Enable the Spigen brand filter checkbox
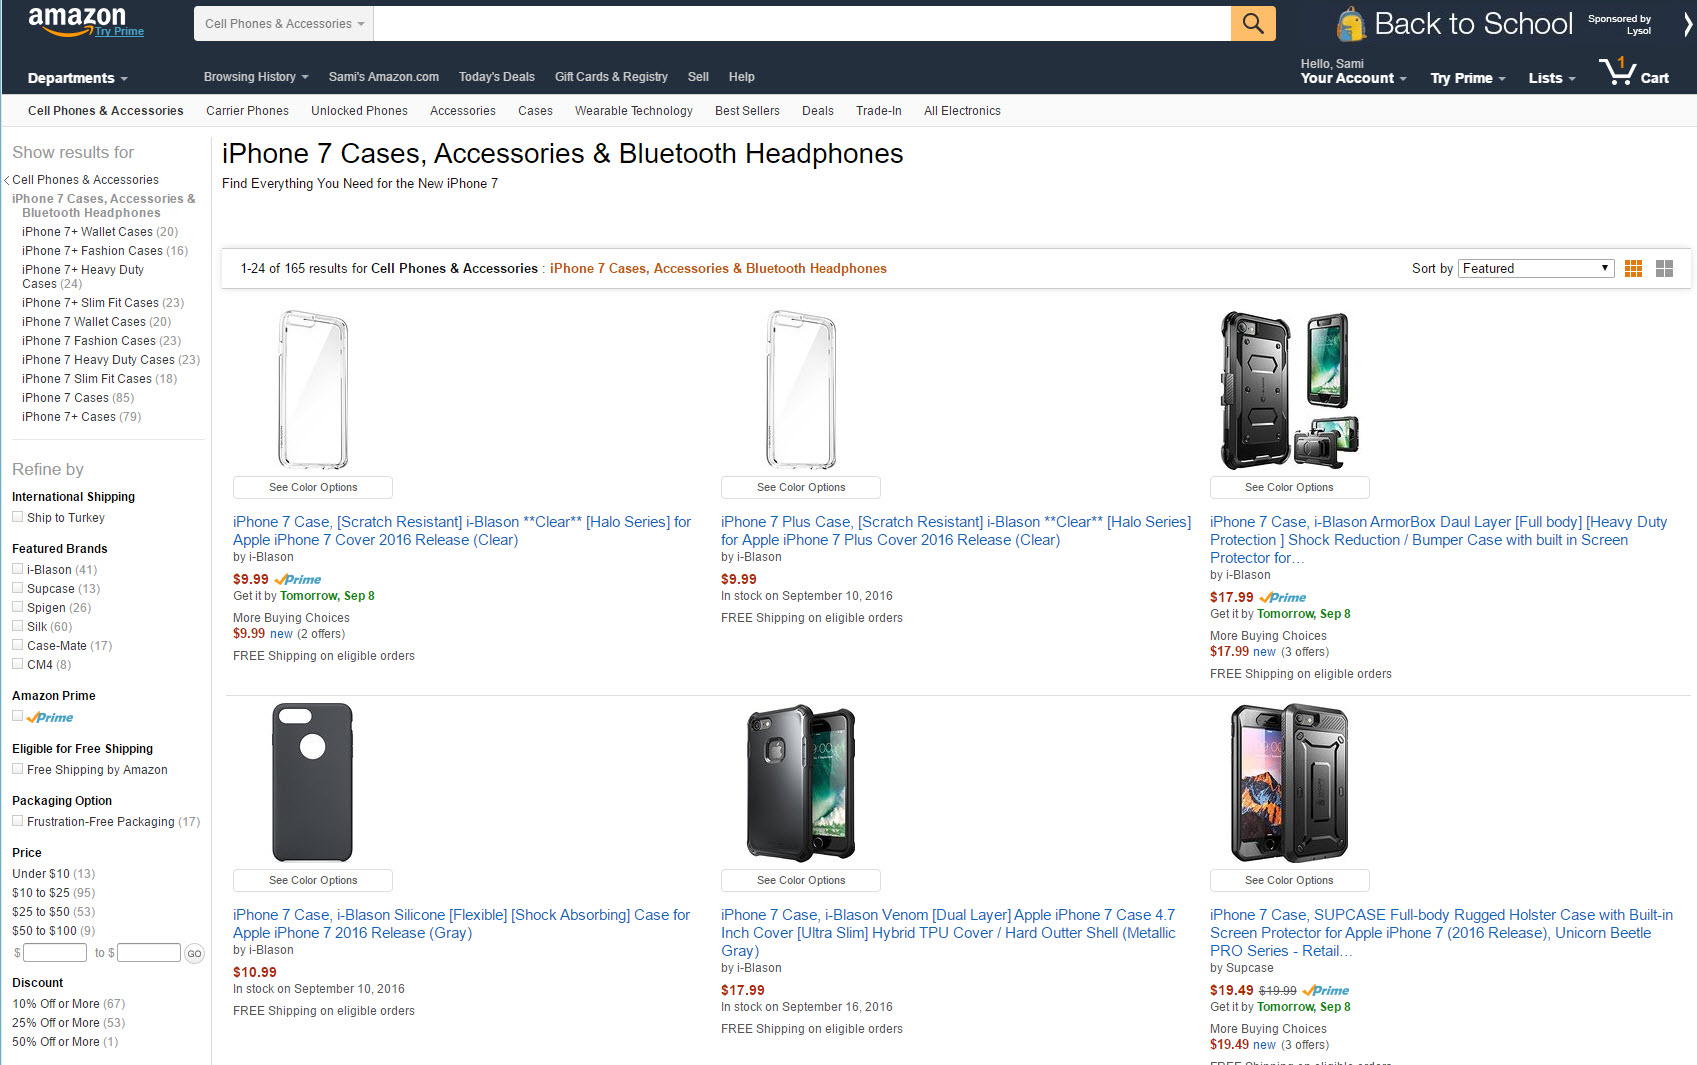This screenshot has height=1065, width=1697. [x=18, y=607]
